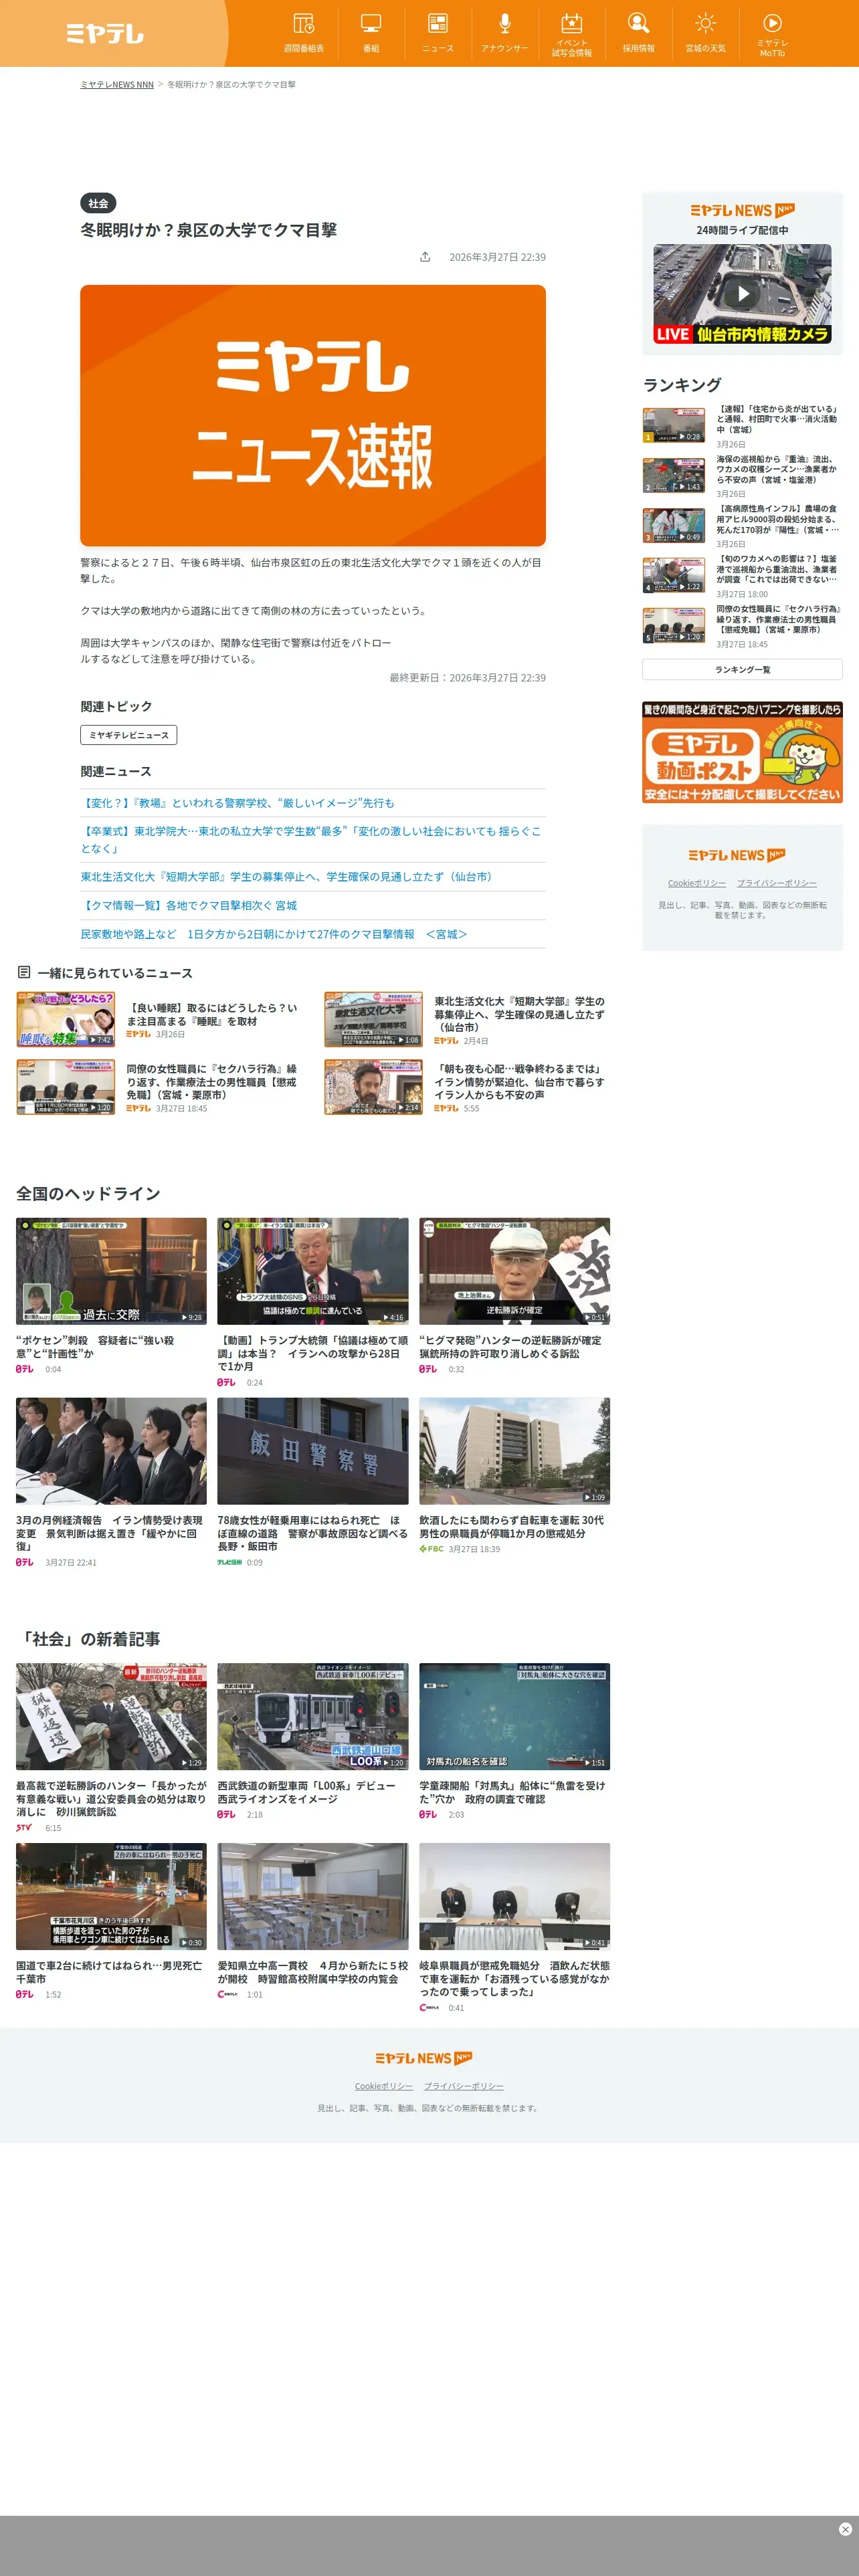The image size is (859, 2576).
Task: Open ranking item 1 fire in 村田町 thumbnail
Action: coord(674,425)
